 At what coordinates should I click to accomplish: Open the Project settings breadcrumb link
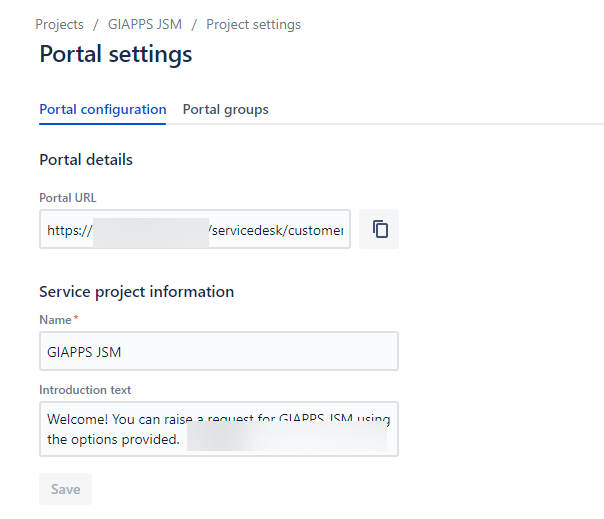point(253,24)
